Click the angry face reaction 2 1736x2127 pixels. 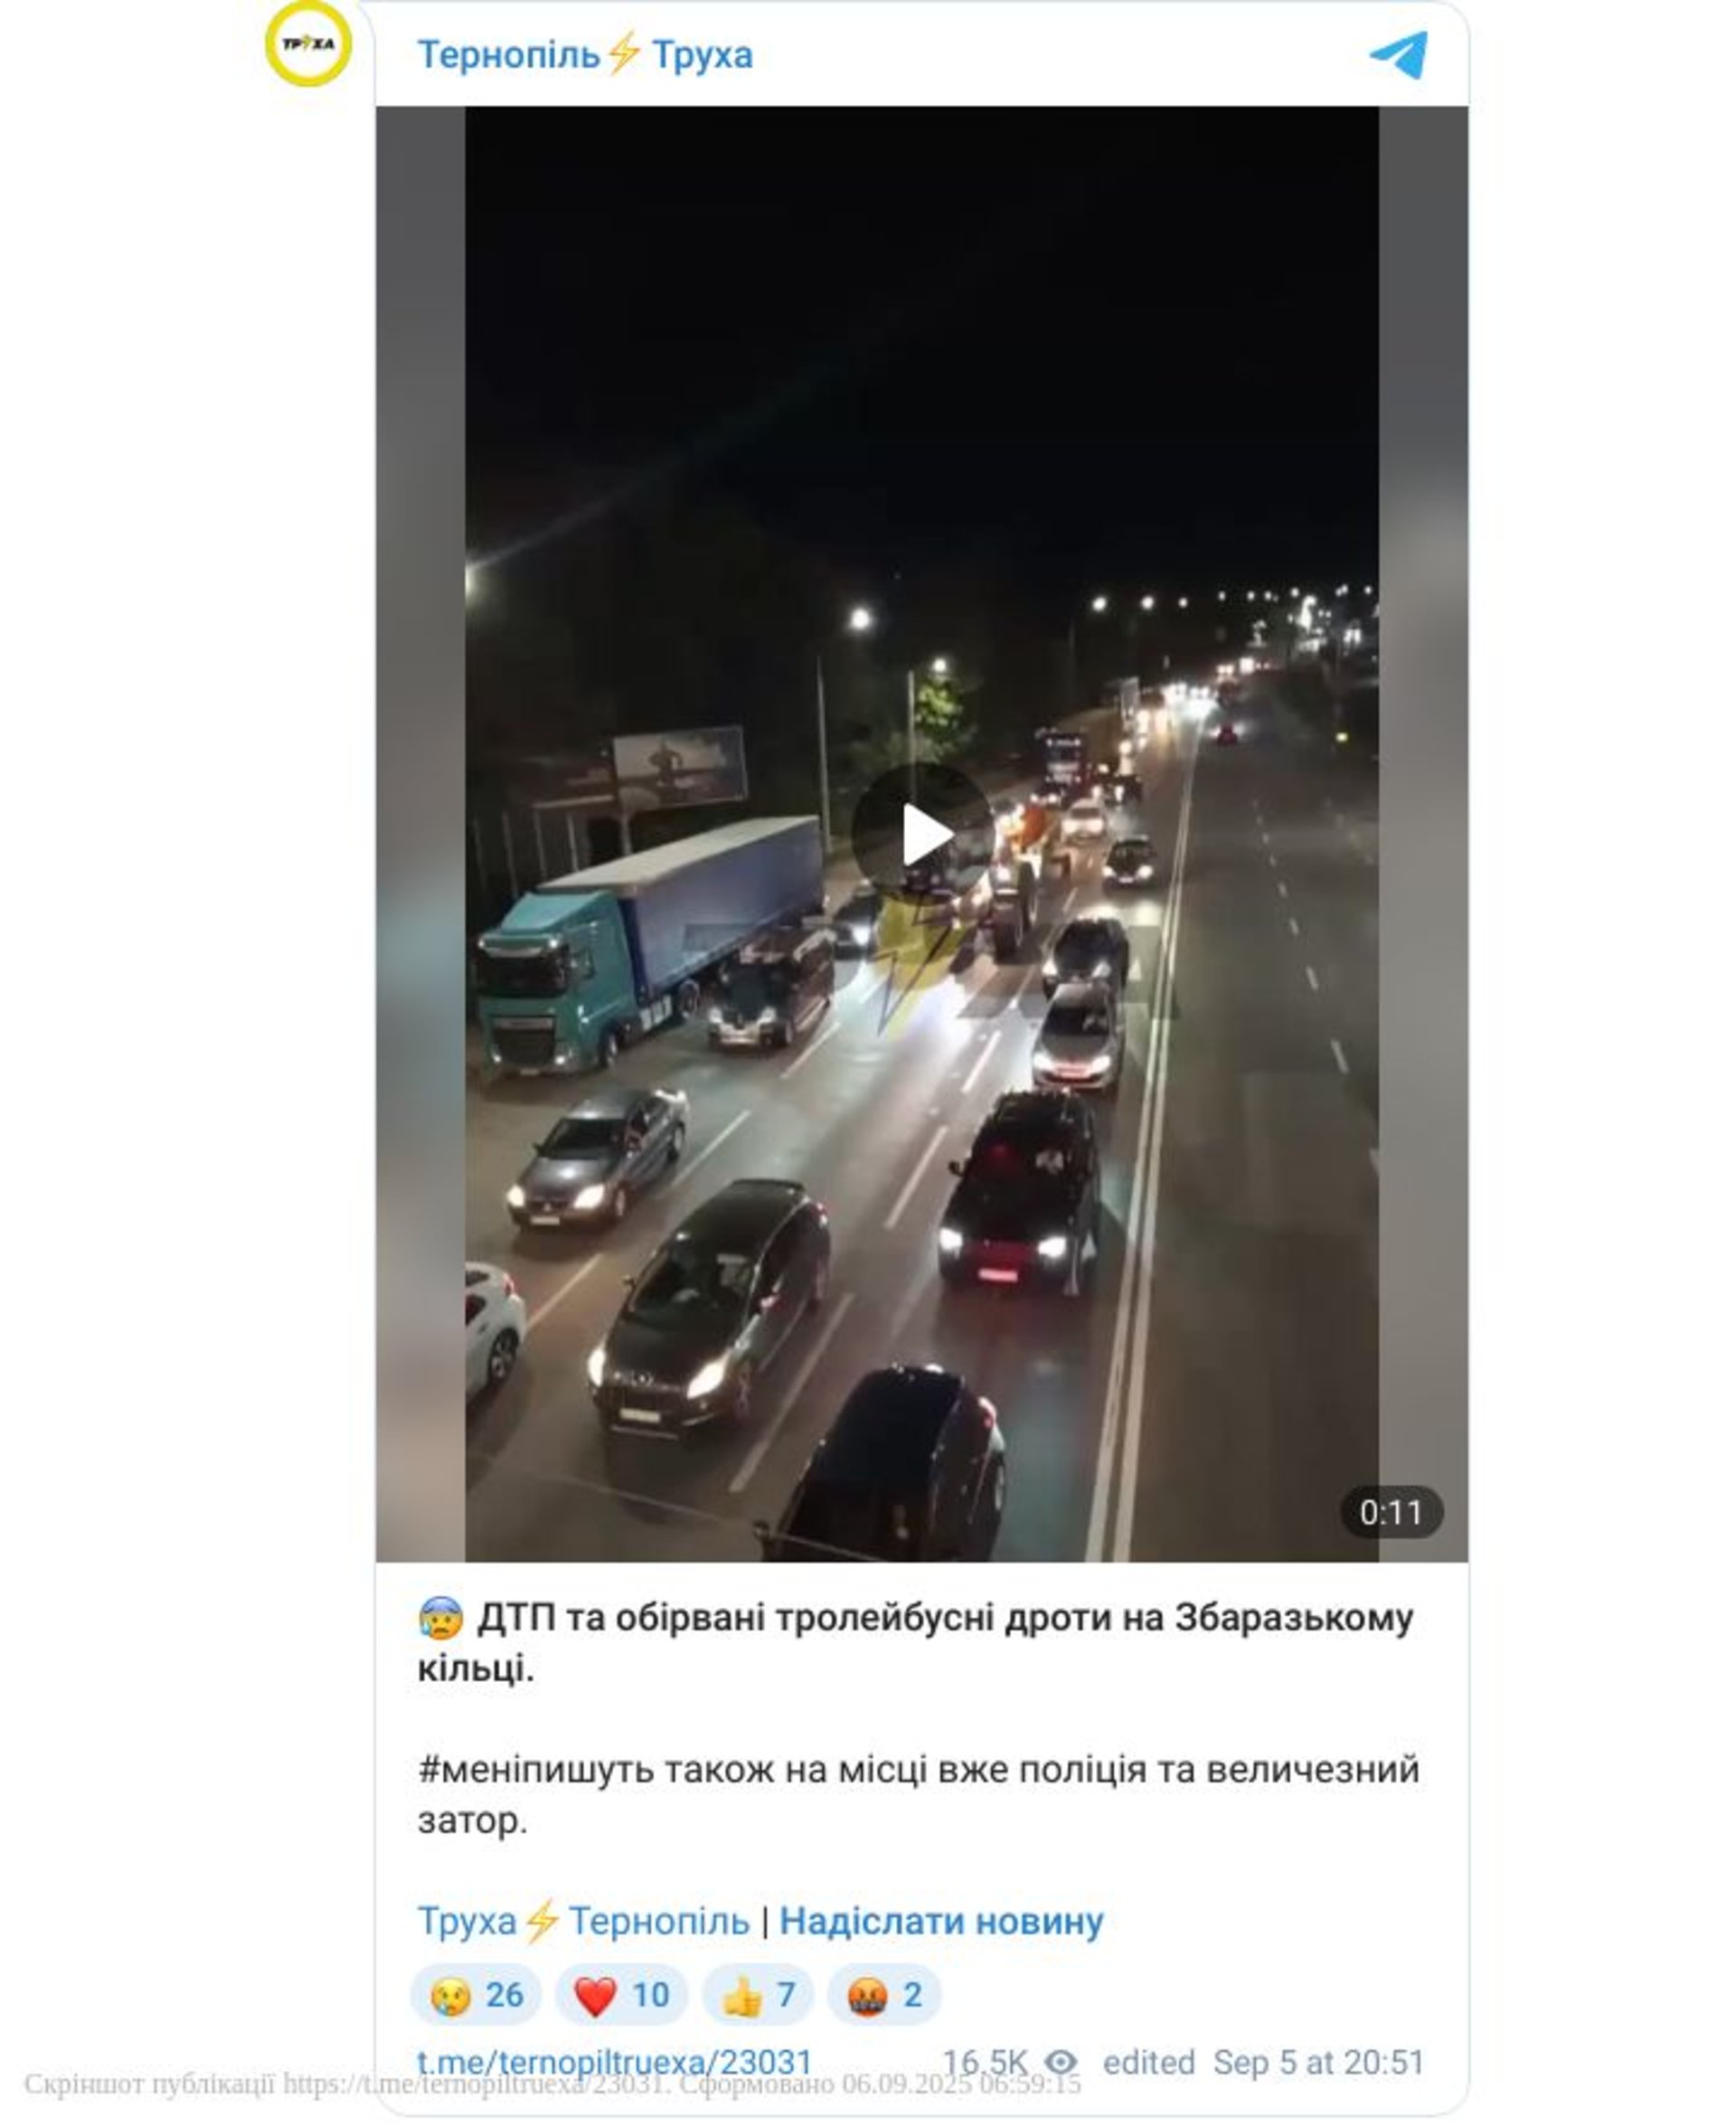[x=884, y=1994]
